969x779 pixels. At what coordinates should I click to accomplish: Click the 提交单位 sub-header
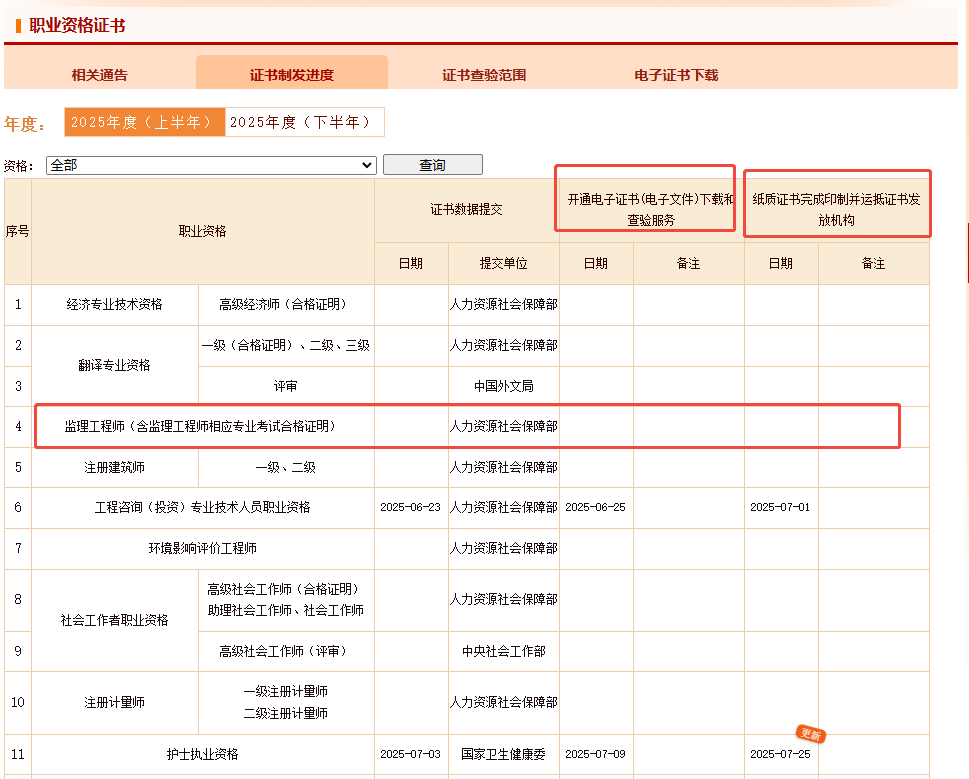point(504,263)
